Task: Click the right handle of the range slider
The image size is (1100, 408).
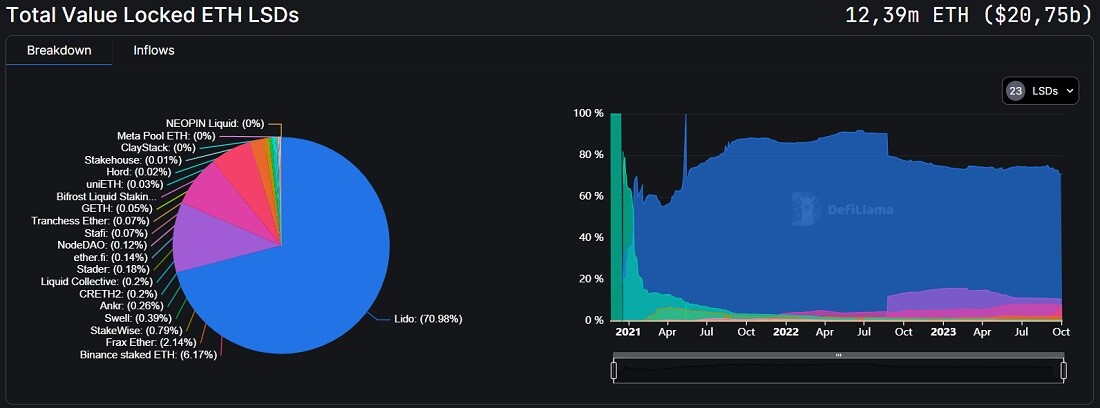Action: [x=1063, y=370]
